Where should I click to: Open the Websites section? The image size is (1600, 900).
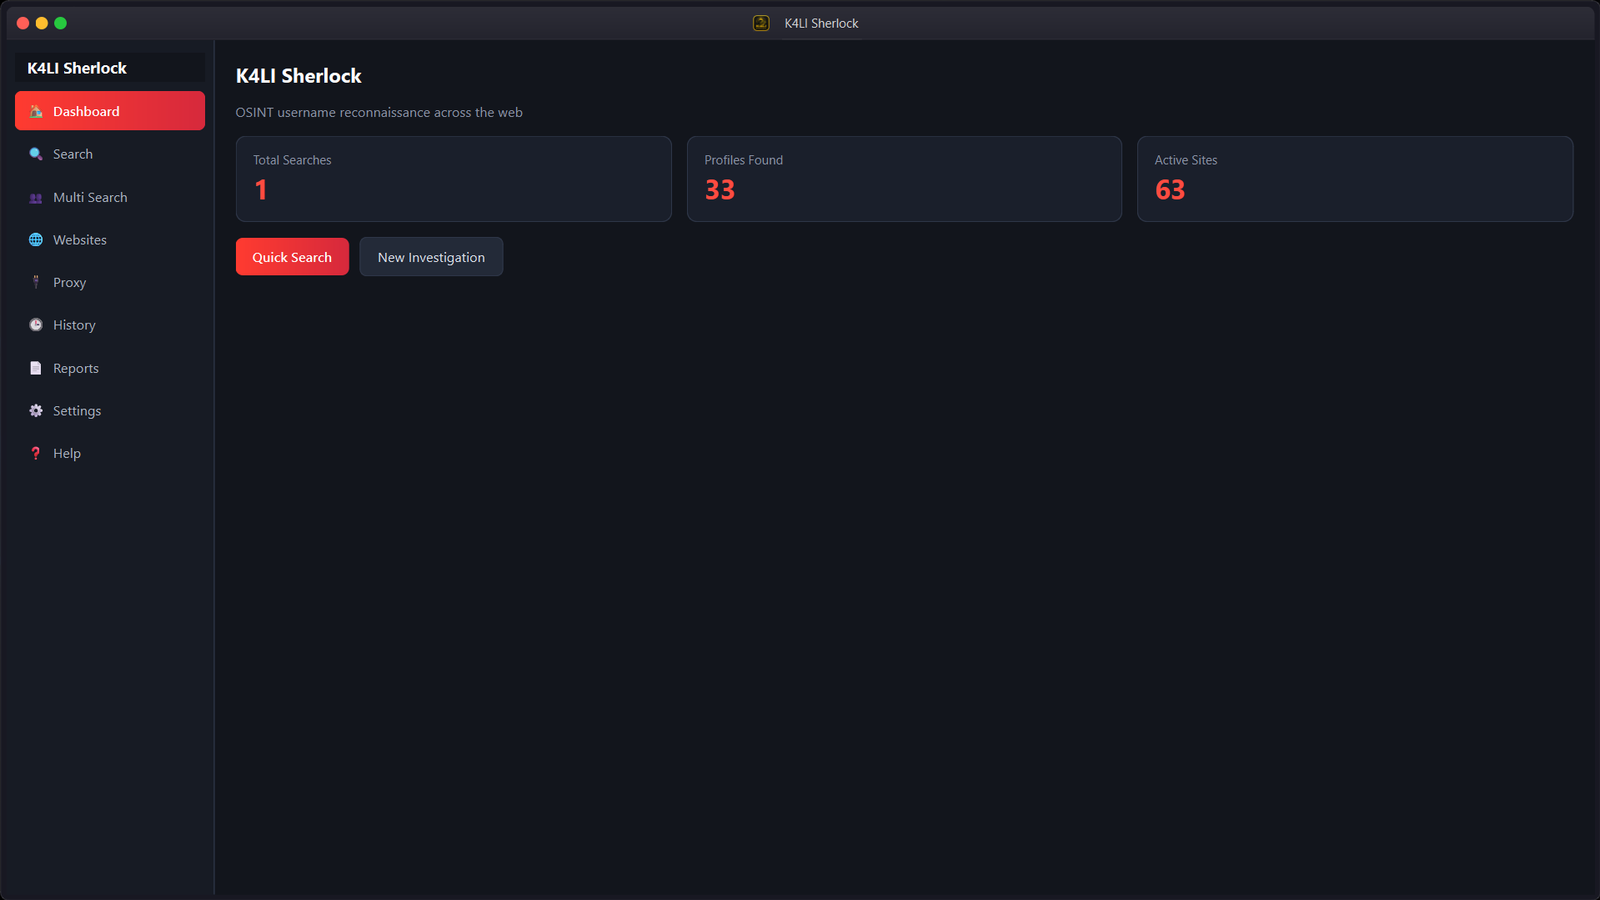click(x=110, y=240)
